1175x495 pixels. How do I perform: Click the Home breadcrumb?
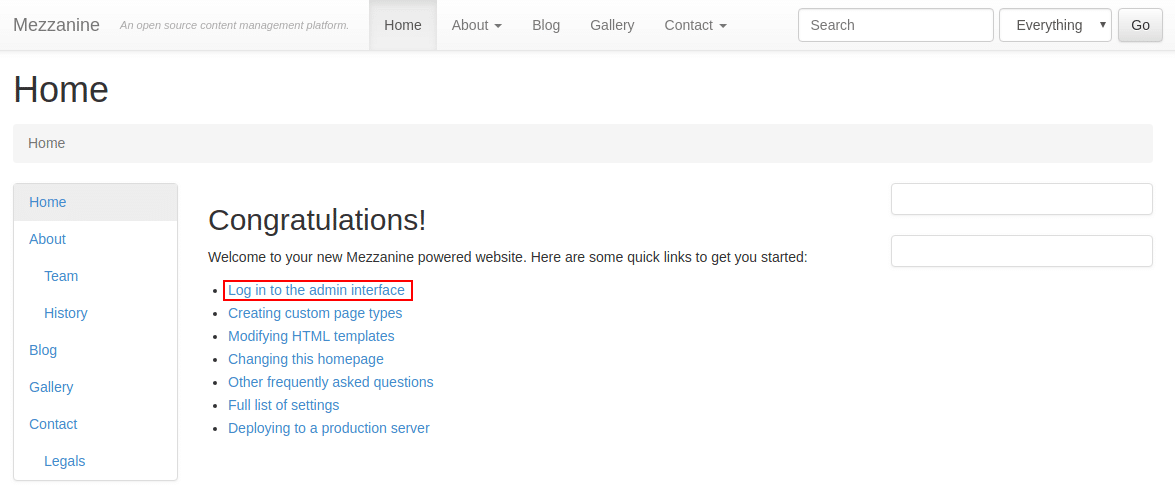point(46,143)
